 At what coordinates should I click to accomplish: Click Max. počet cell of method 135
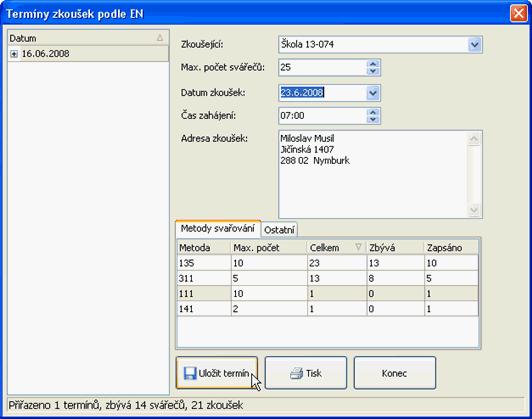[x=269, y=263]
